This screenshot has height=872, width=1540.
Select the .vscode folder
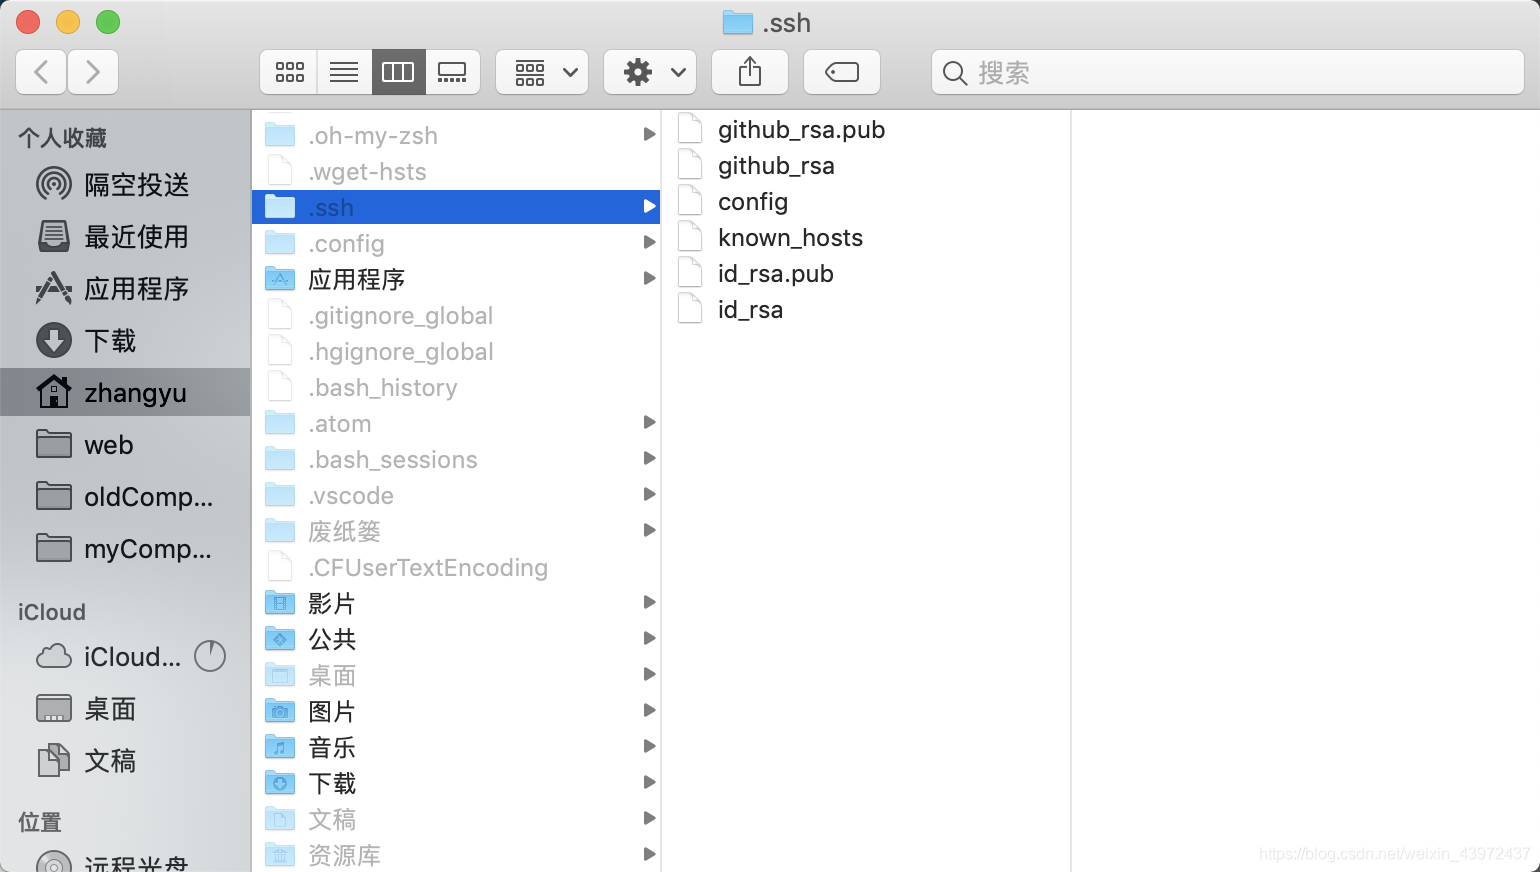[456, 495]
